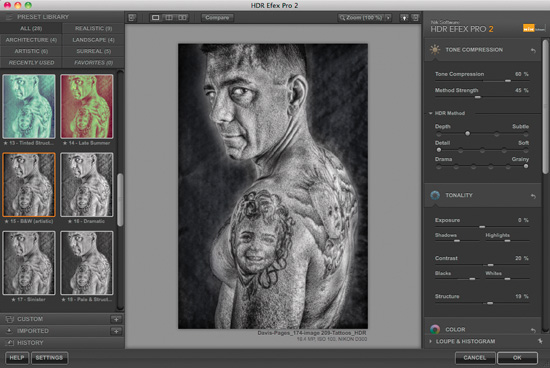Viewport: 550px width, 368px height.
Task: Set Detail to the Soft stop
Action: pyautogui.click(x=525, y=150)
